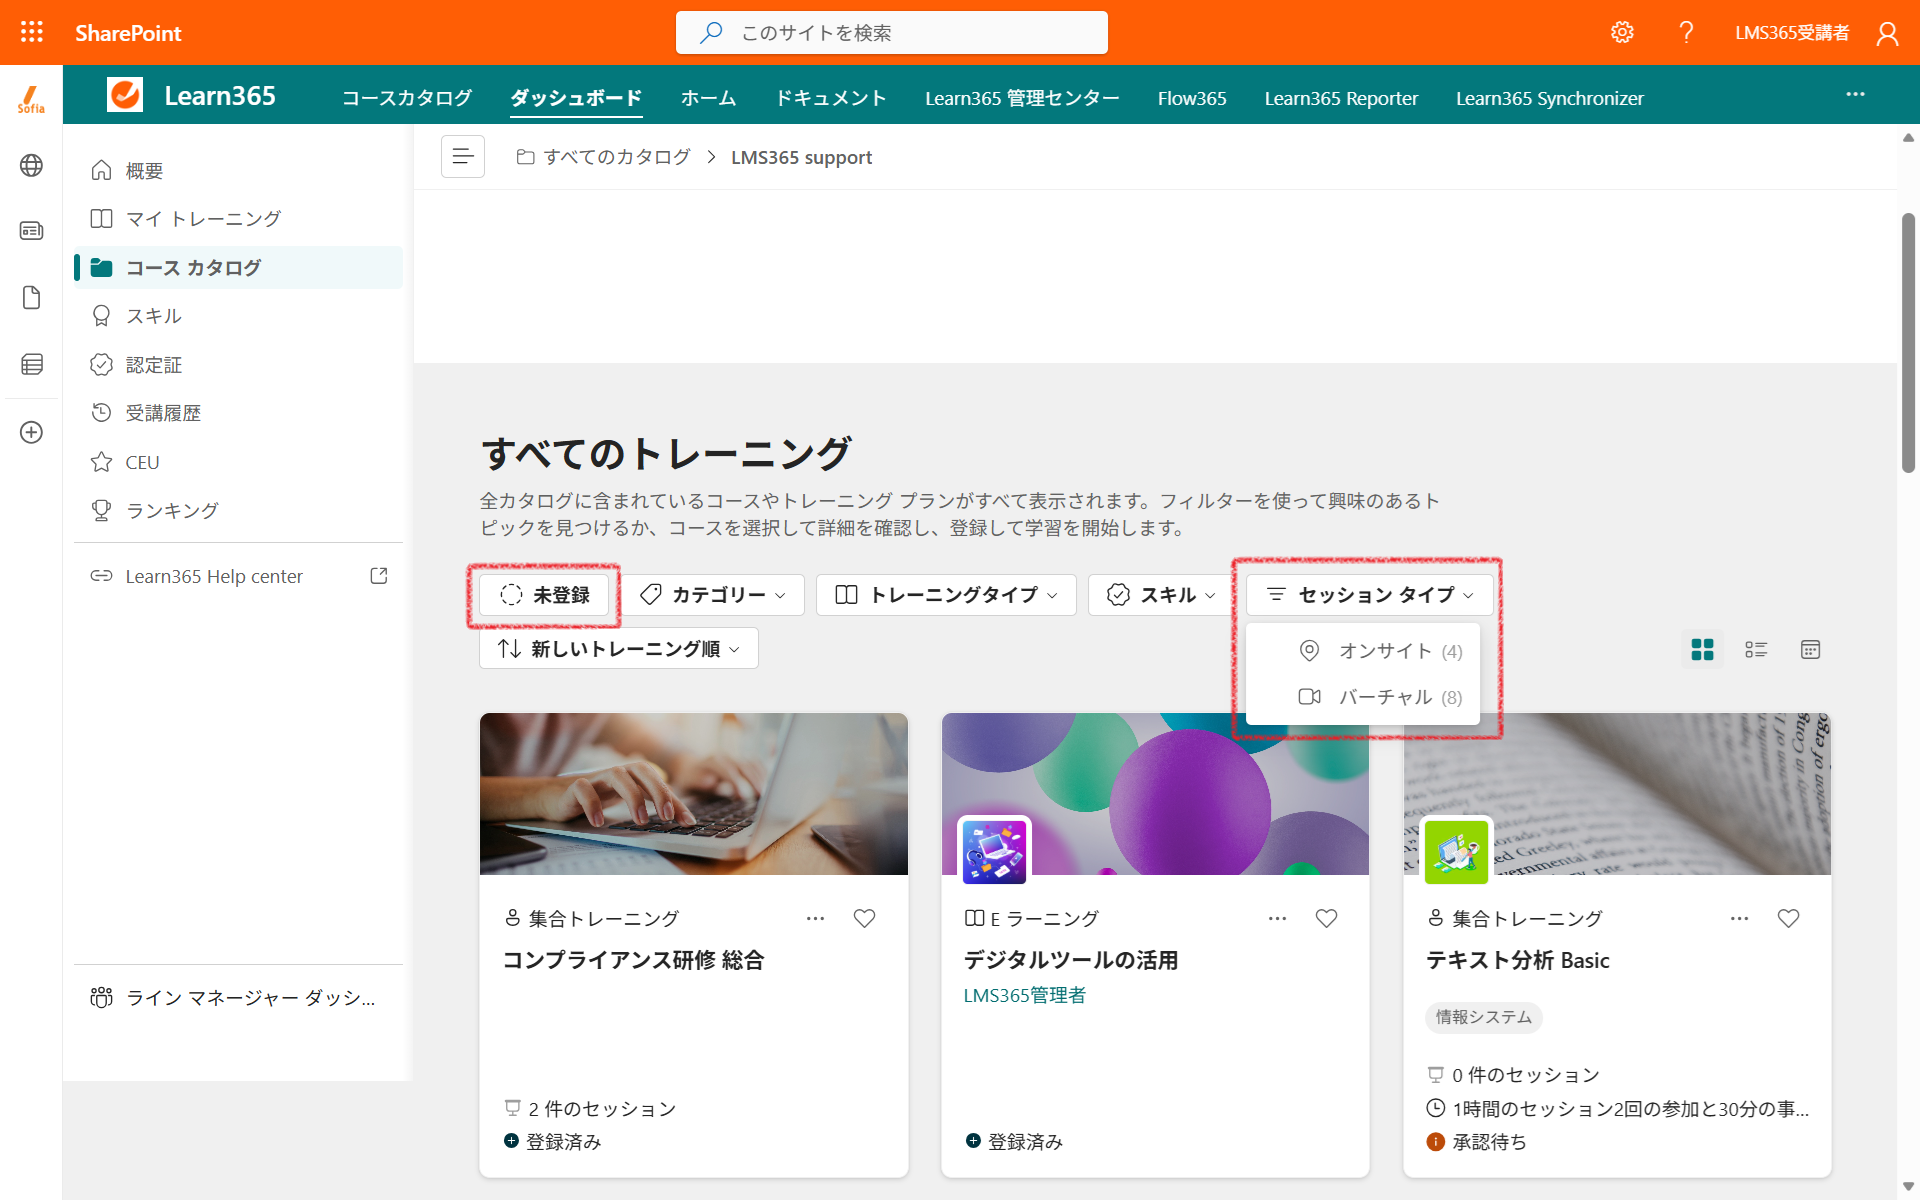This screenshot has width=1920, height=1200.
Task: Open the 新しいトレーニング順 sort dropdown
Action: point(619,648)
